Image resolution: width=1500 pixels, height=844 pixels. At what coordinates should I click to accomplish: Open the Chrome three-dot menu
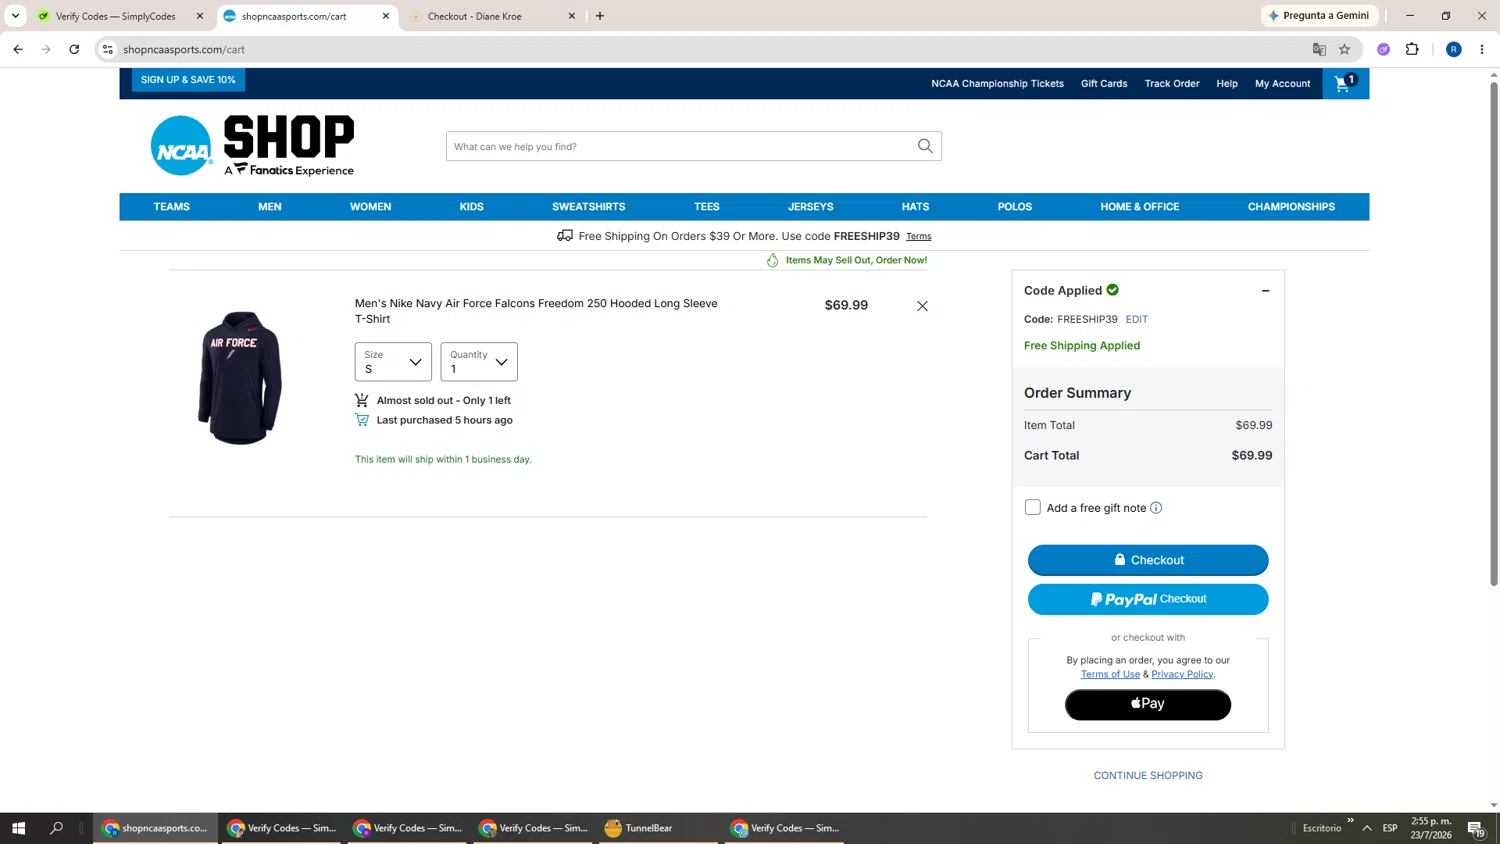(1482, 49)
